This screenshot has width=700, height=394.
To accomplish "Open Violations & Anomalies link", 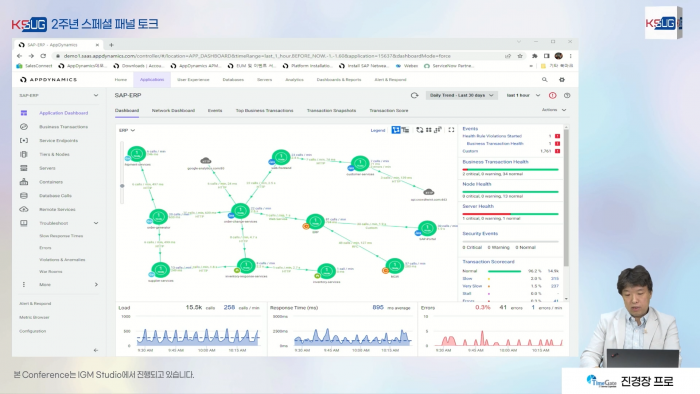I will pos(62,260).
